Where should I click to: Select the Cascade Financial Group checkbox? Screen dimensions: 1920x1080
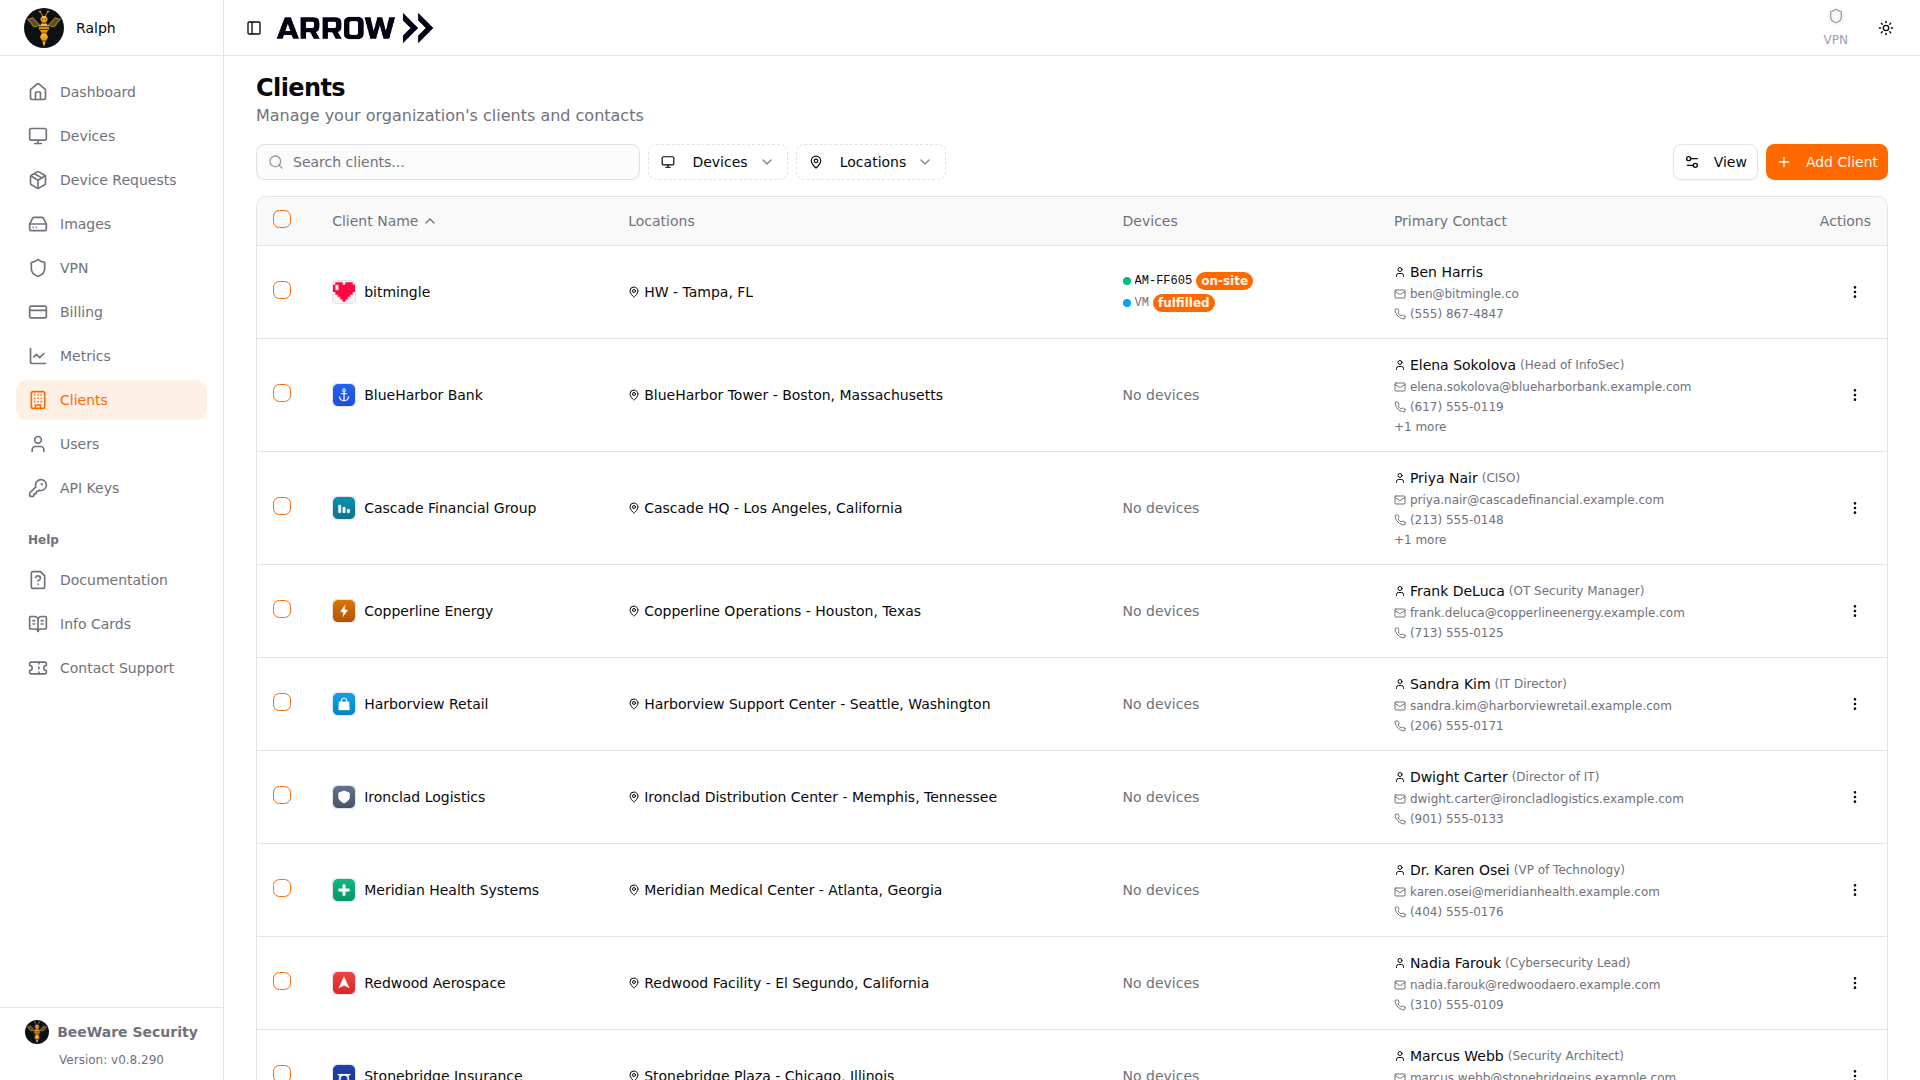click(282, 506)
